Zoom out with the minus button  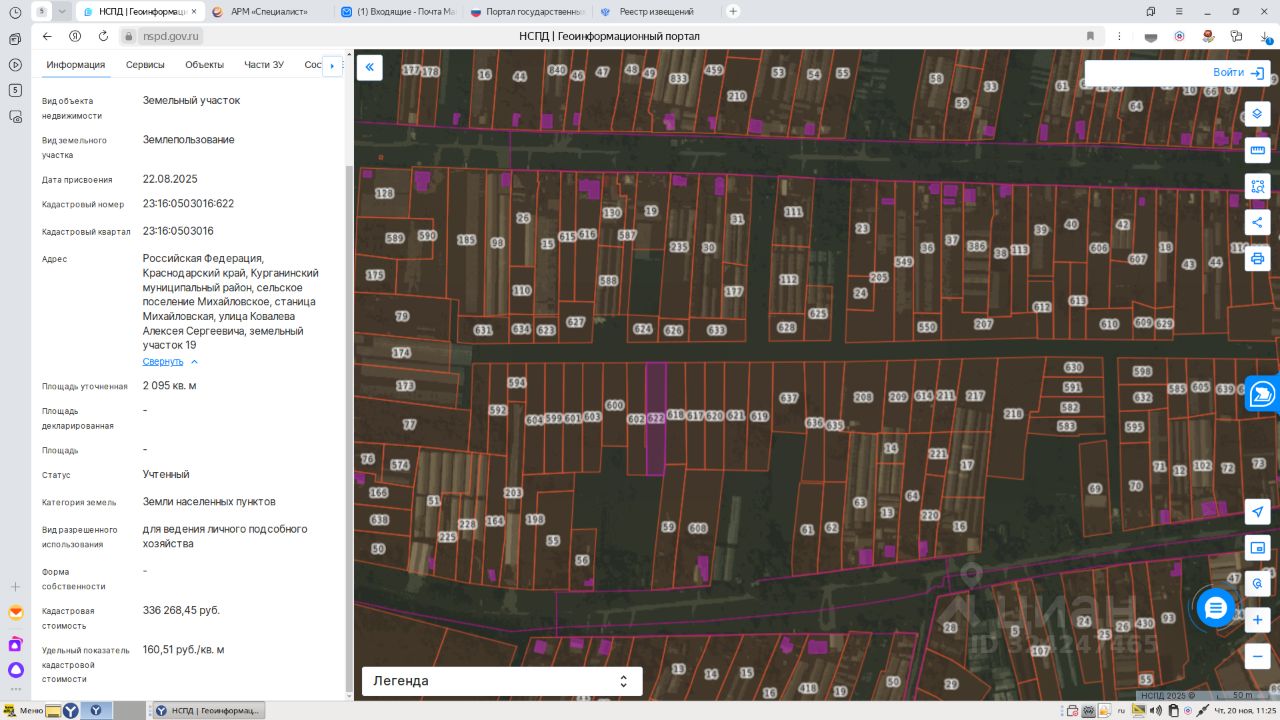pyautogui.click(x=1257, y=656)
